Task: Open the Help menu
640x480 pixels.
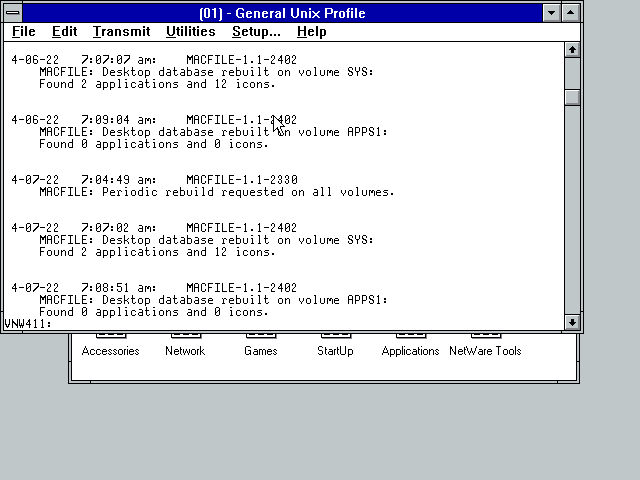Action: coord(311,31)
